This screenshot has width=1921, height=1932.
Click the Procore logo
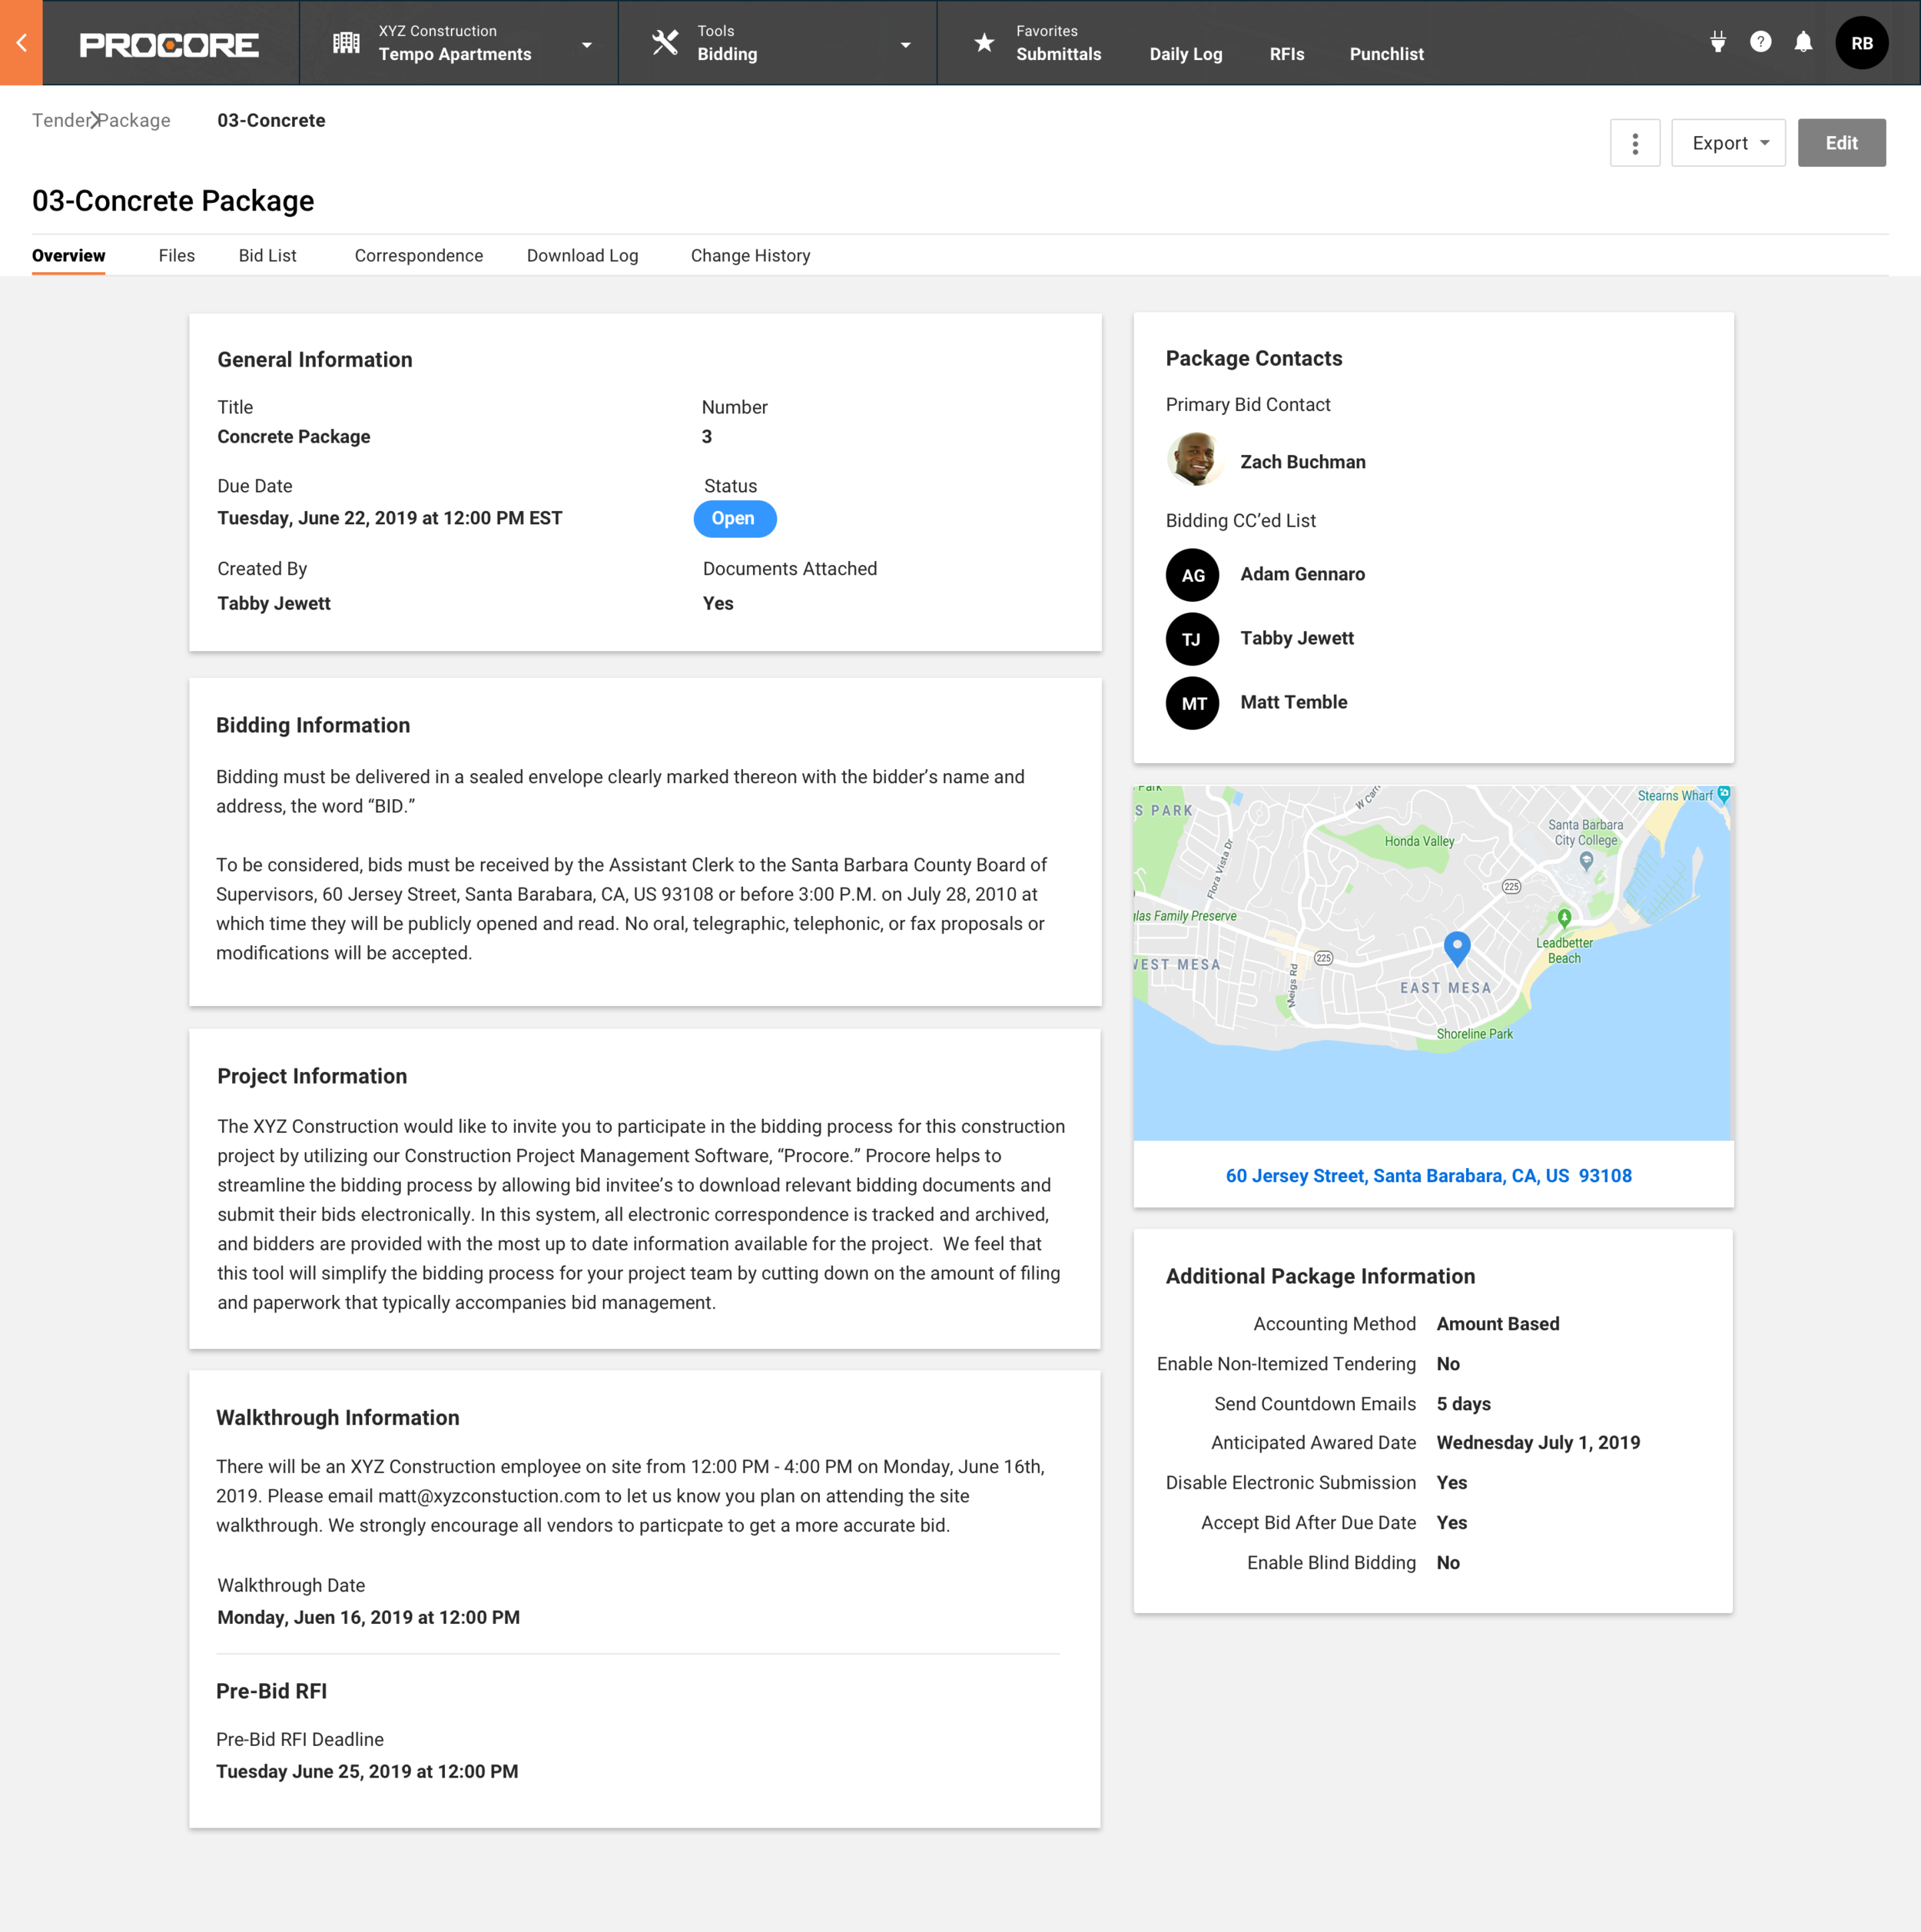pyautogui.click(x=169, y=45)
